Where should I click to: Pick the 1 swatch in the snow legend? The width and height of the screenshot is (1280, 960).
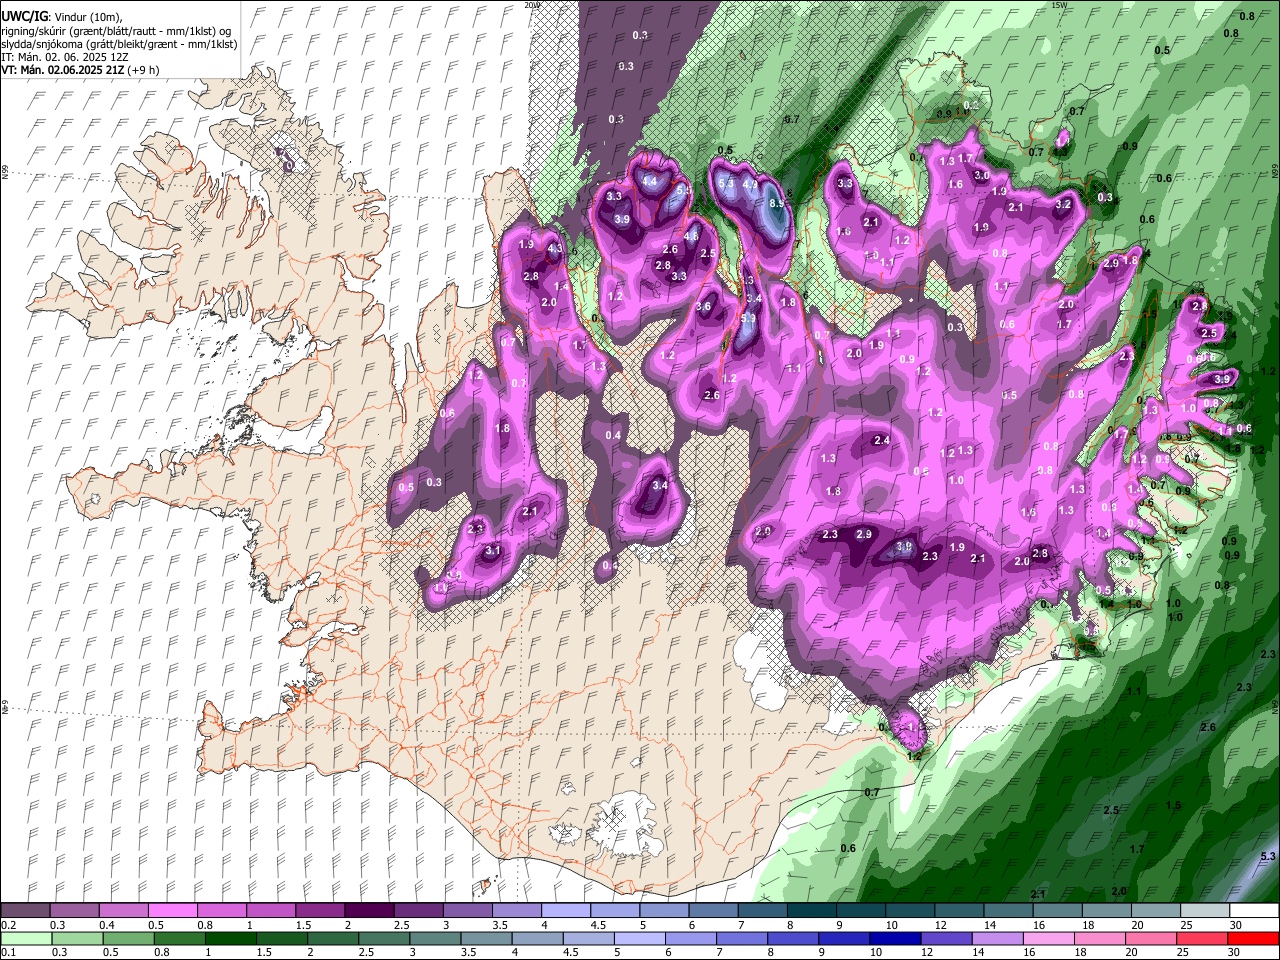[x=270, y=911]
